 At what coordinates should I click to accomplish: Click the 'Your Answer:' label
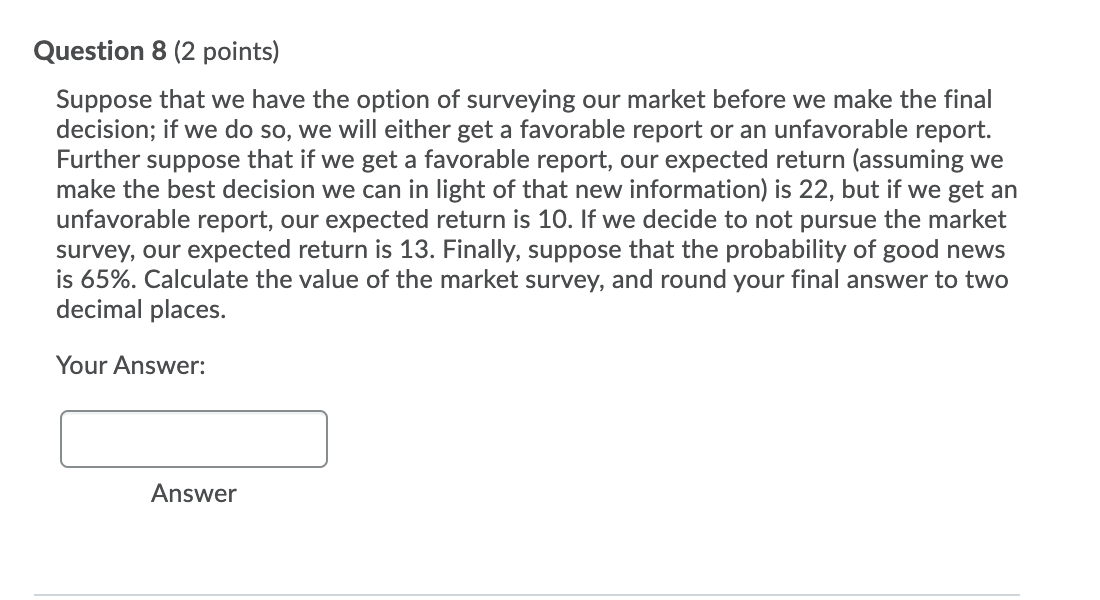point(131,366)
